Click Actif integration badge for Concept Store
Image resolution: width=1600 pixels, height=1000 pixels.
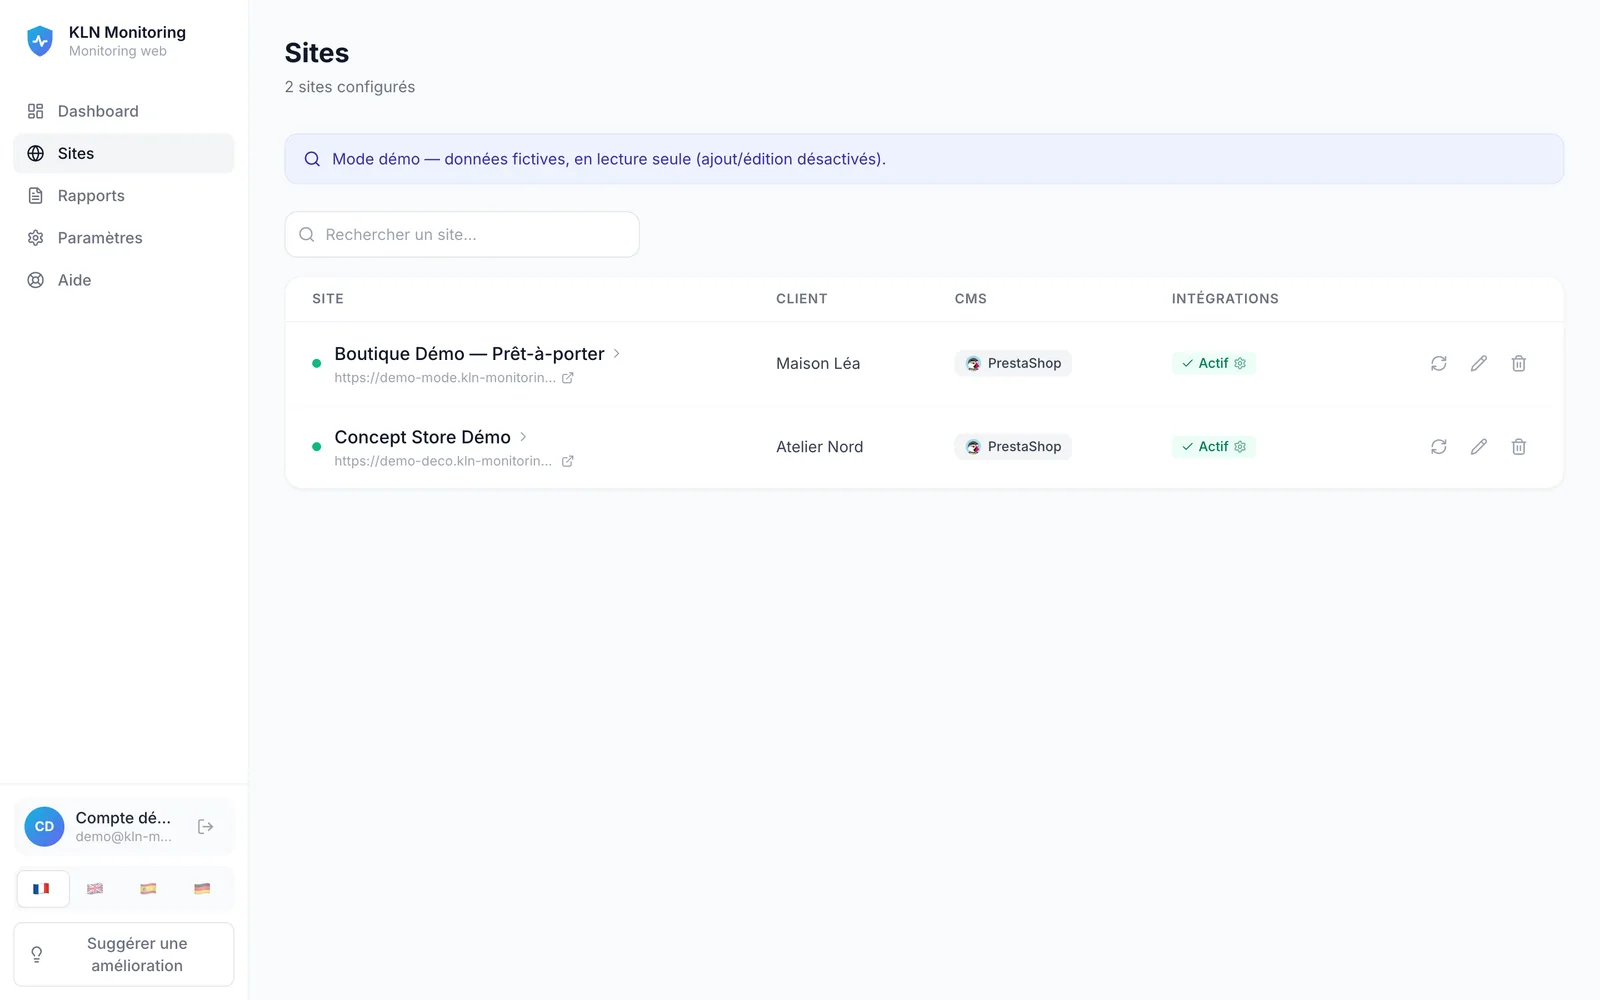[x=1214, y=447]
